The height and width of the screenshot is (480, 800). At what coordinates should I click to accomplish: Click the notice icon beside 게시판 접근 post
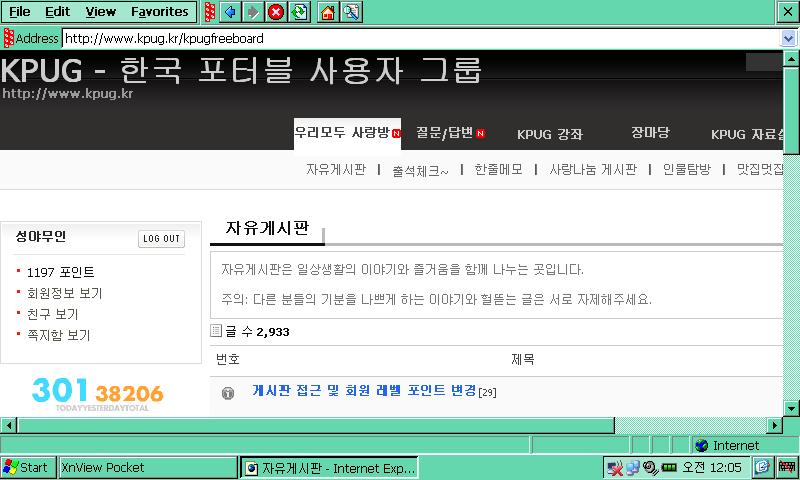coord(228,393)
